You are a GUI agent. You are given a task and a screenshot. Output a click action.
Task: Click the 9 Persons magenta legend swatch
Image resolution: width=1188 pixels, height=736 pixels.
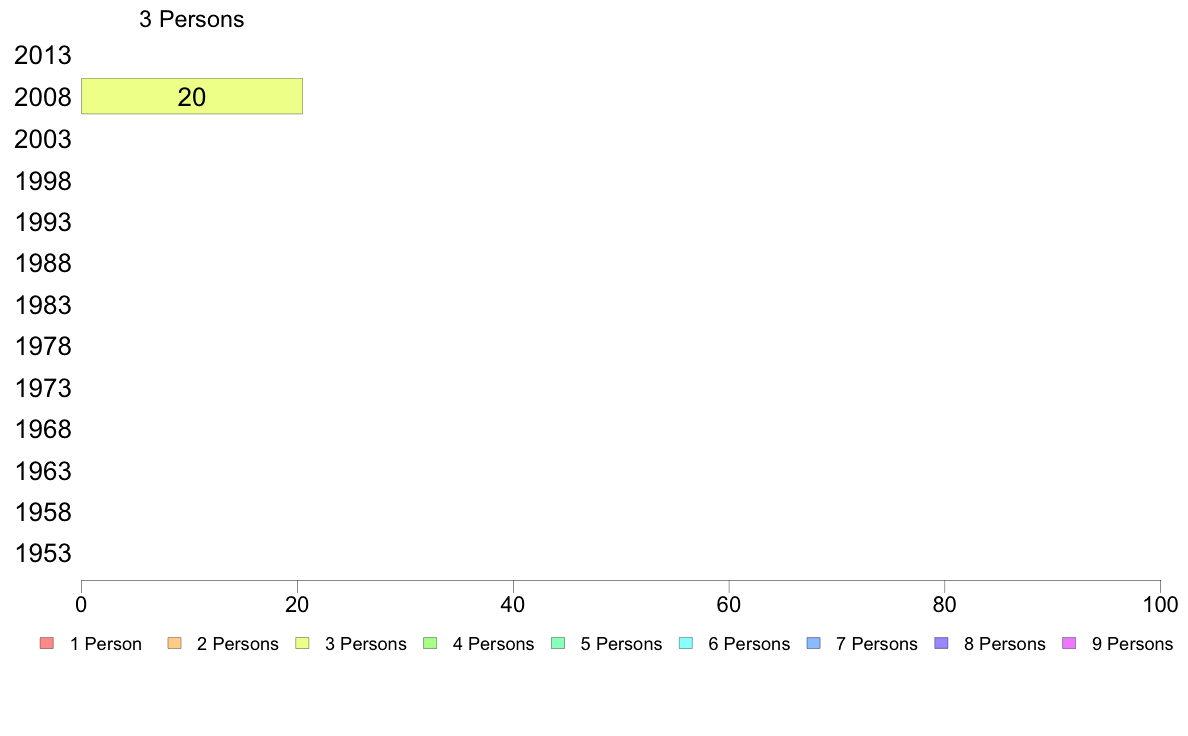pos(1070,644)
